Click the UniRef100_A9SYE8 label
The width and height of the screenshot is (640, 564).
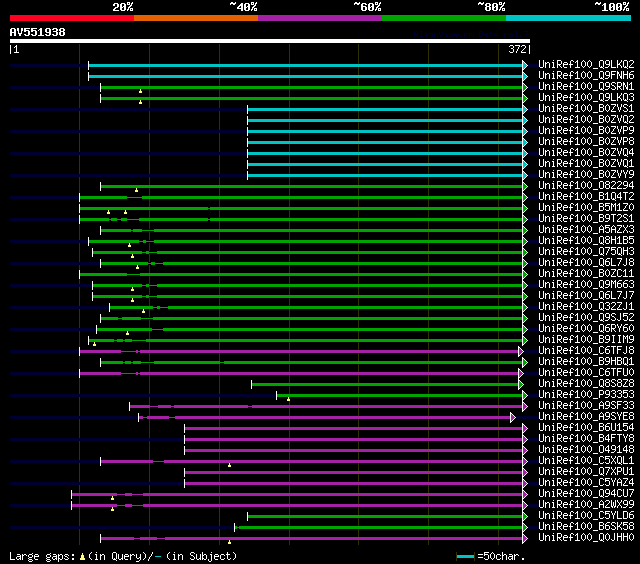point(586,417)
